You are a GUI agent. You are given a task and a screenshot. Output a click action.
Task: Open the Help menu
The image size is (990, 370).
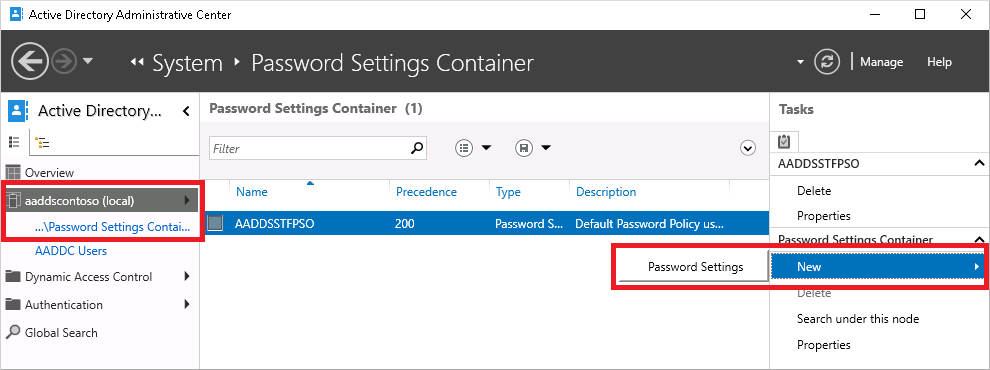[x=939, y=62]
